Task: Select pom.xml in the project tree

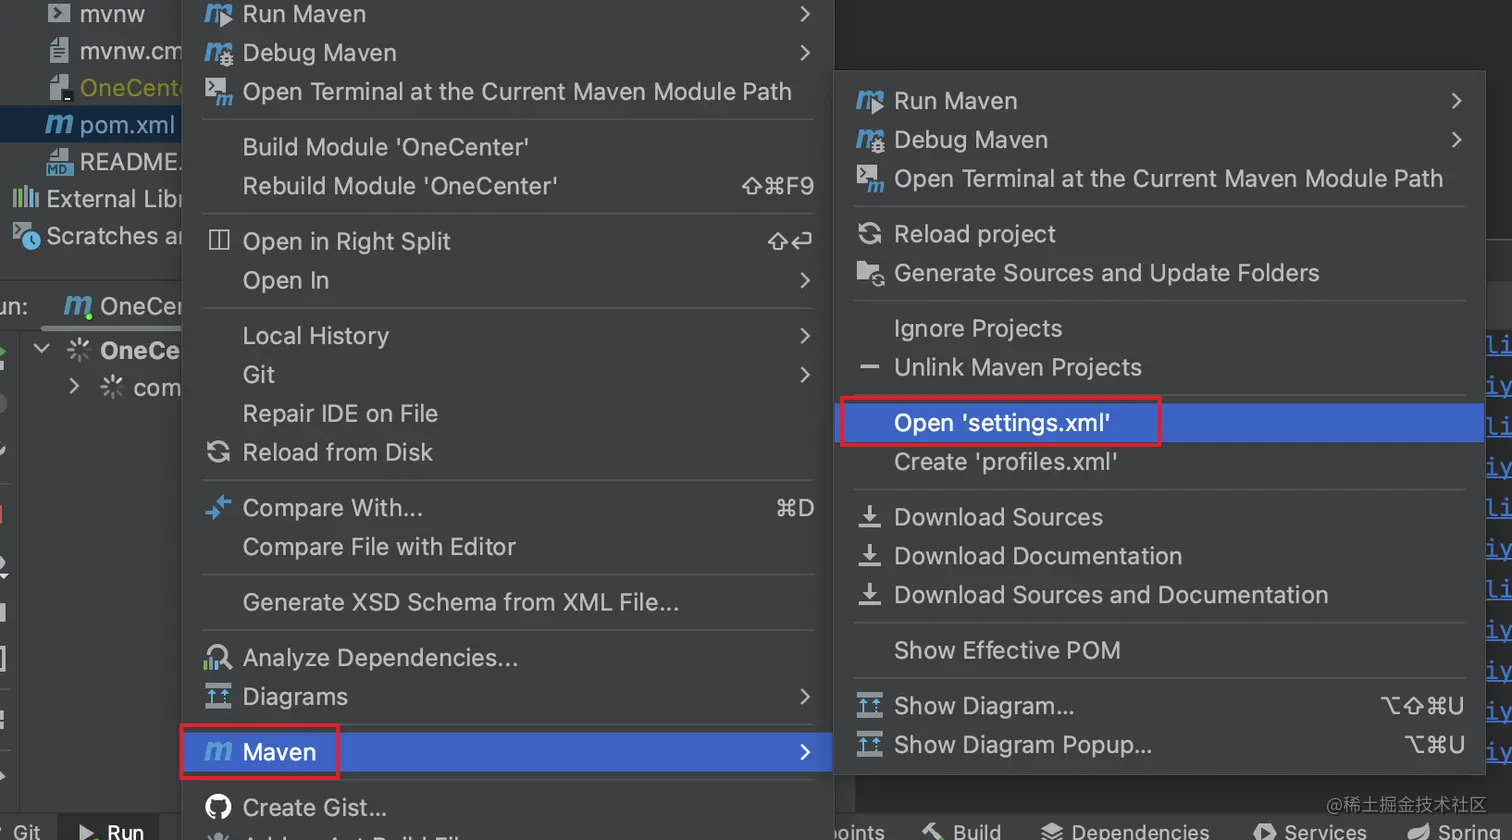Action: coord(127,125)
